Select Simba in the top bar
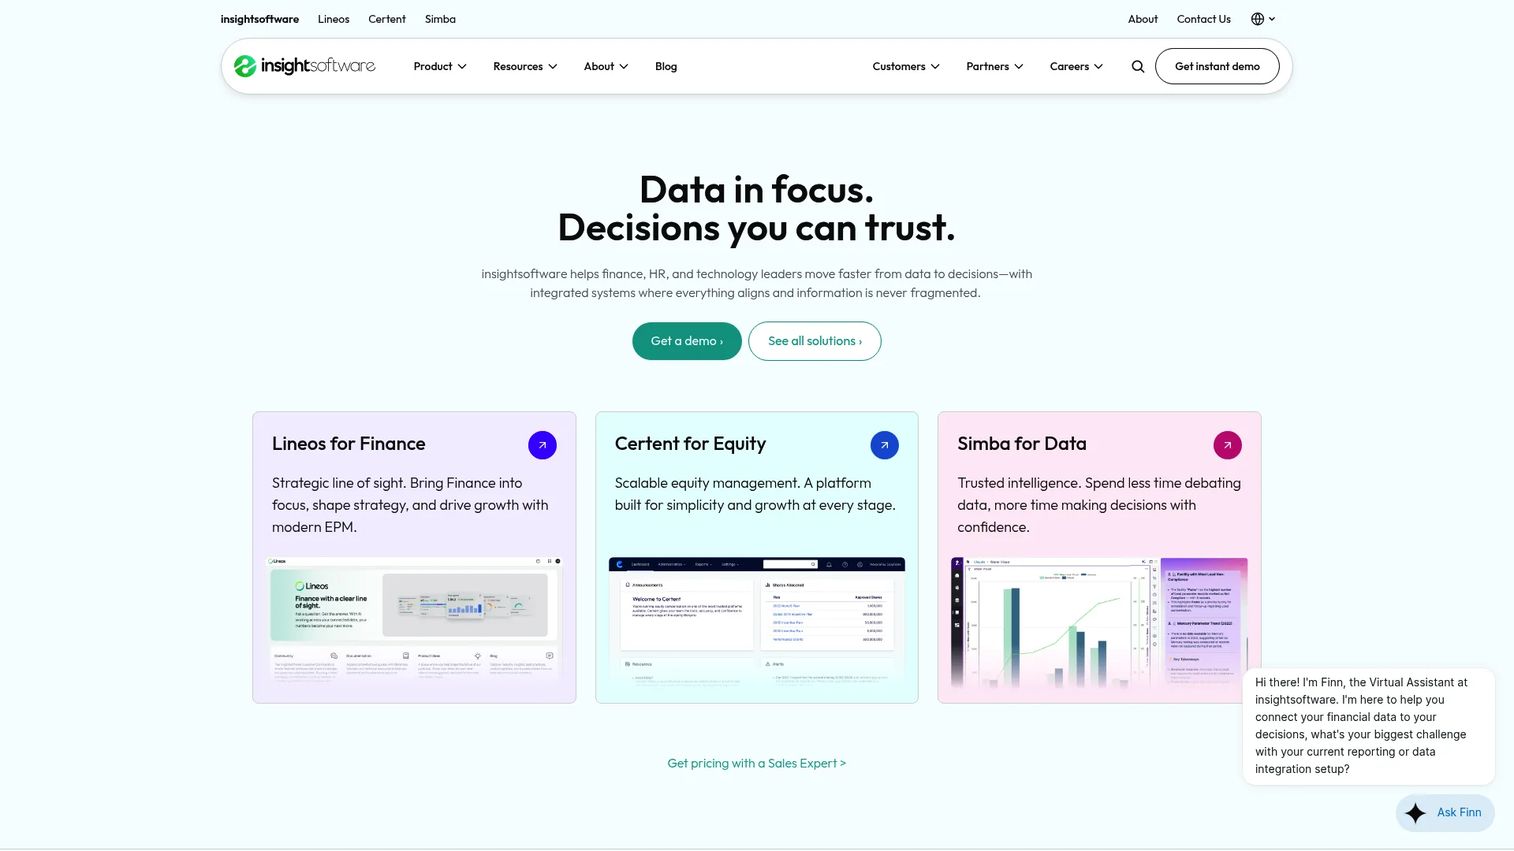This screenshot has width=1514, height=851. [x=440, y=19]
